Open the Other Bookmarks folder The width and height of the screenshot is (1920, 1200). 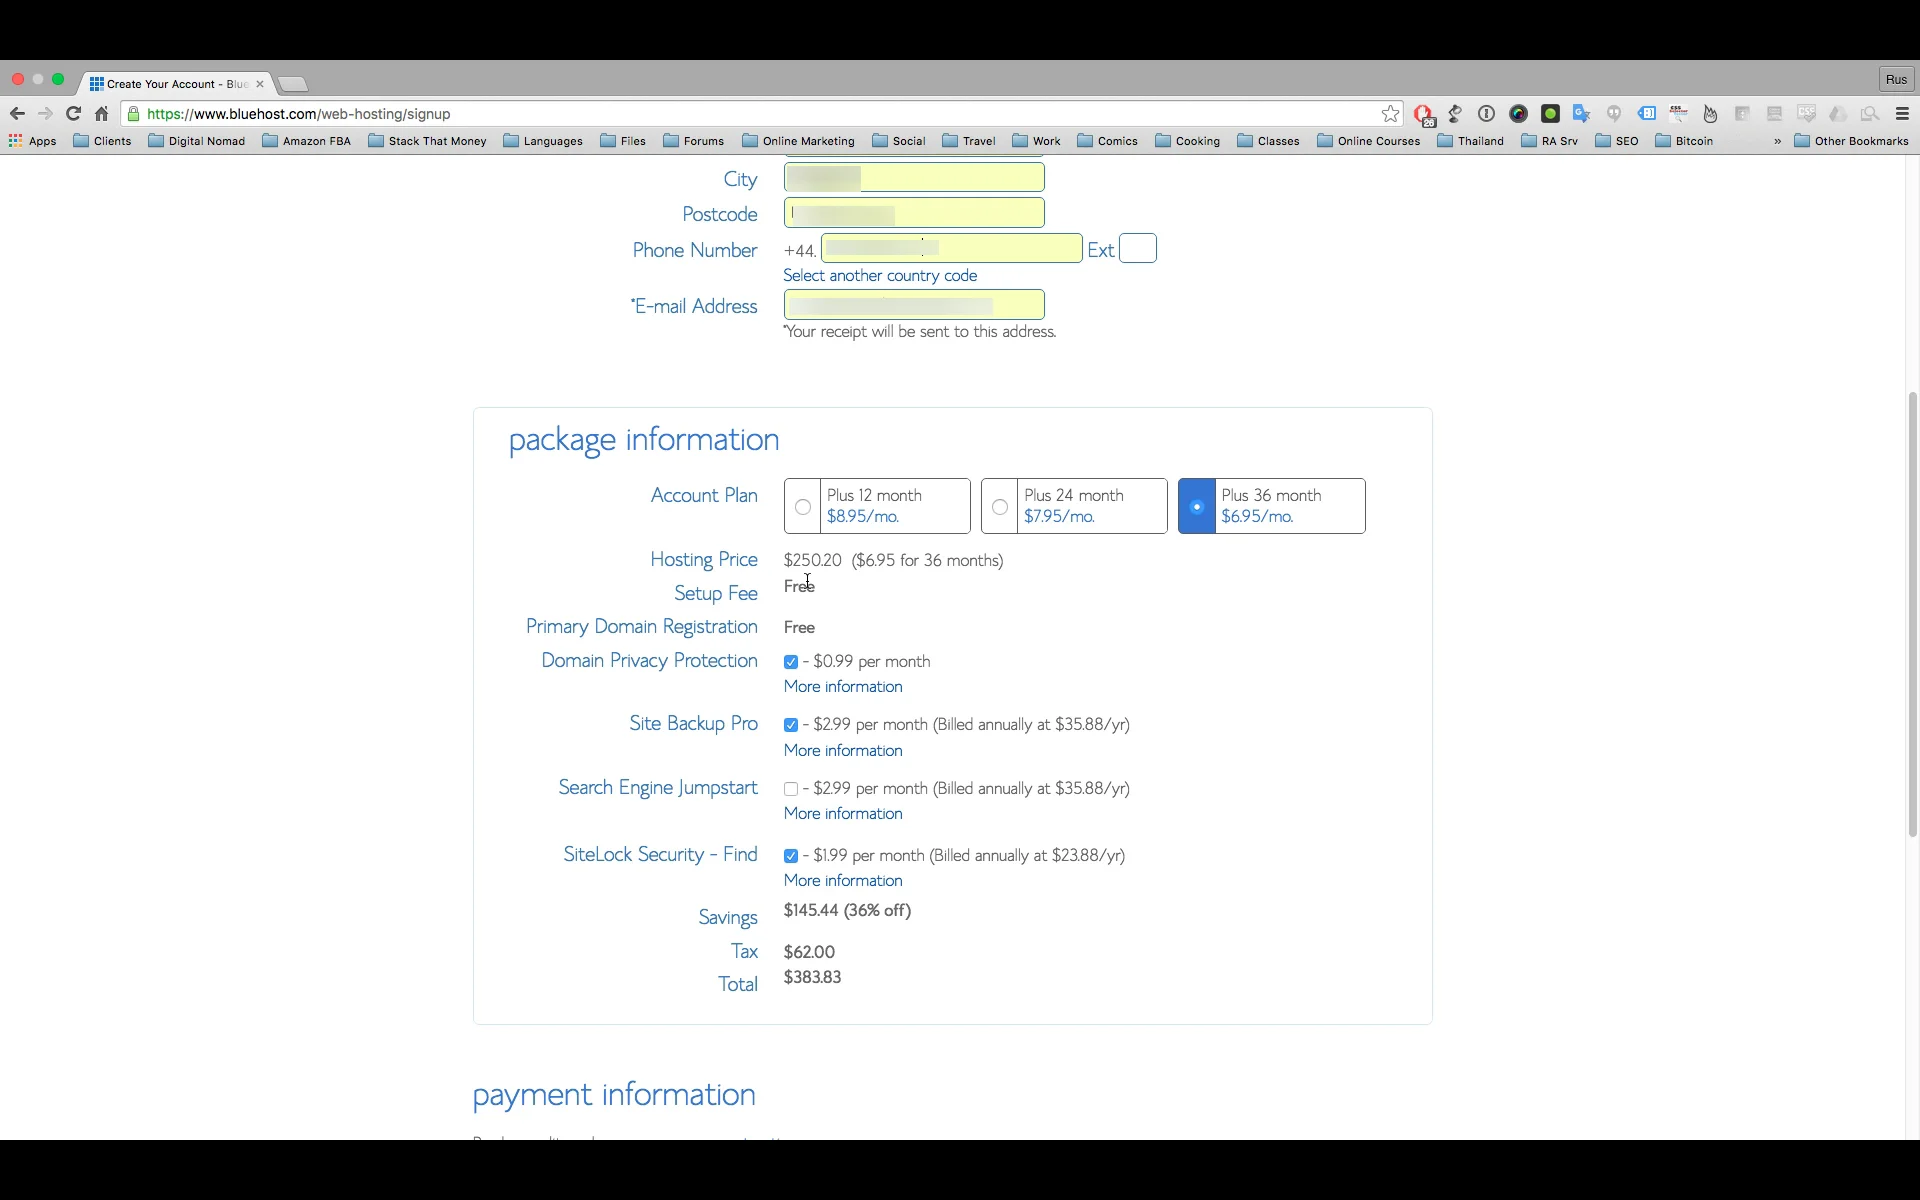pyautogui.click(x=1851, y=141)
